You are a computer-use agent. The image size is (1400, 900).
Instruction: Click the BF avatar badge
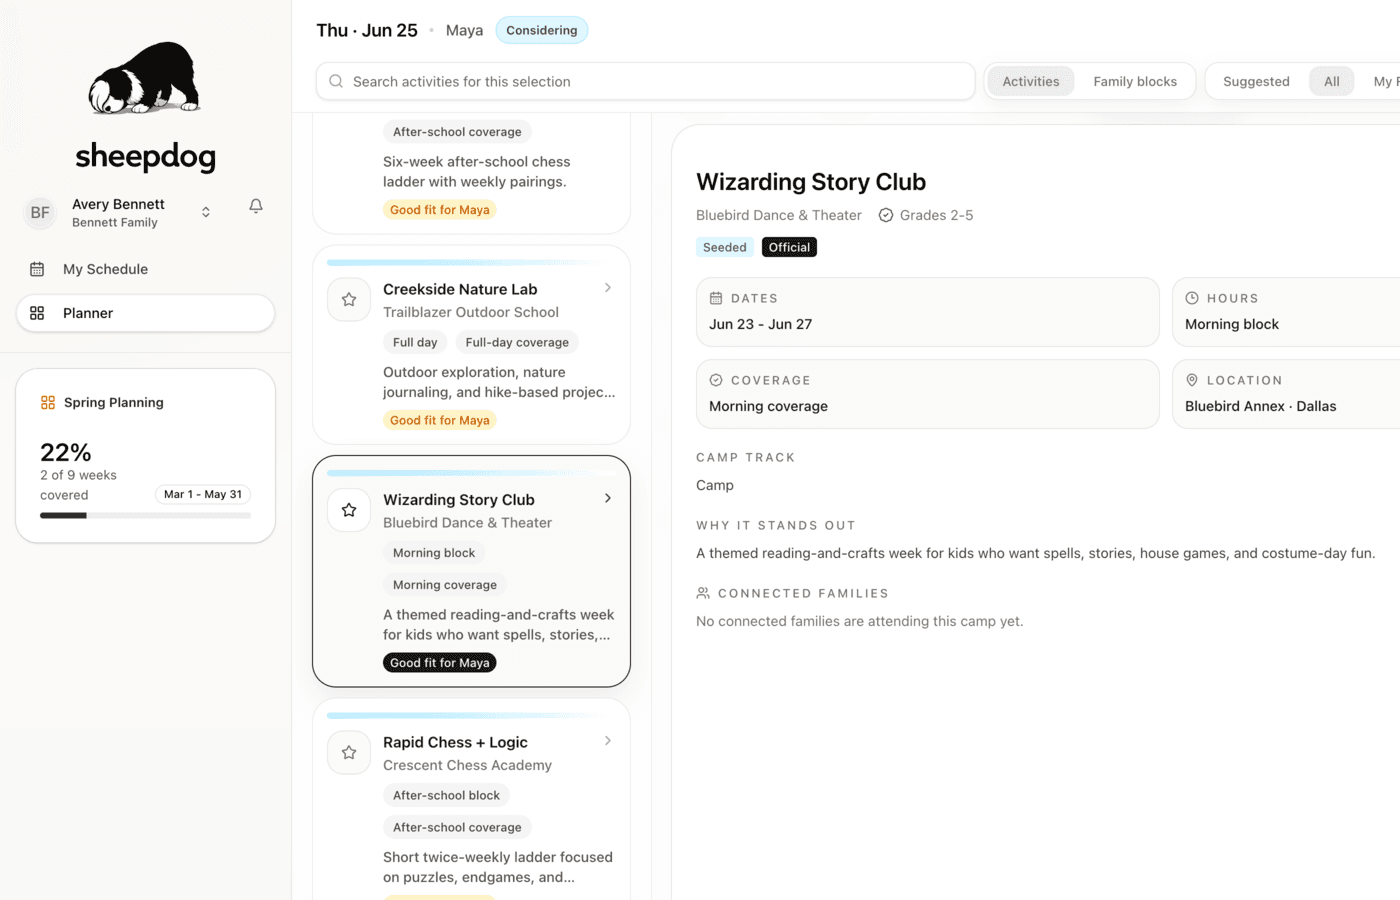[x=40, y=212]
